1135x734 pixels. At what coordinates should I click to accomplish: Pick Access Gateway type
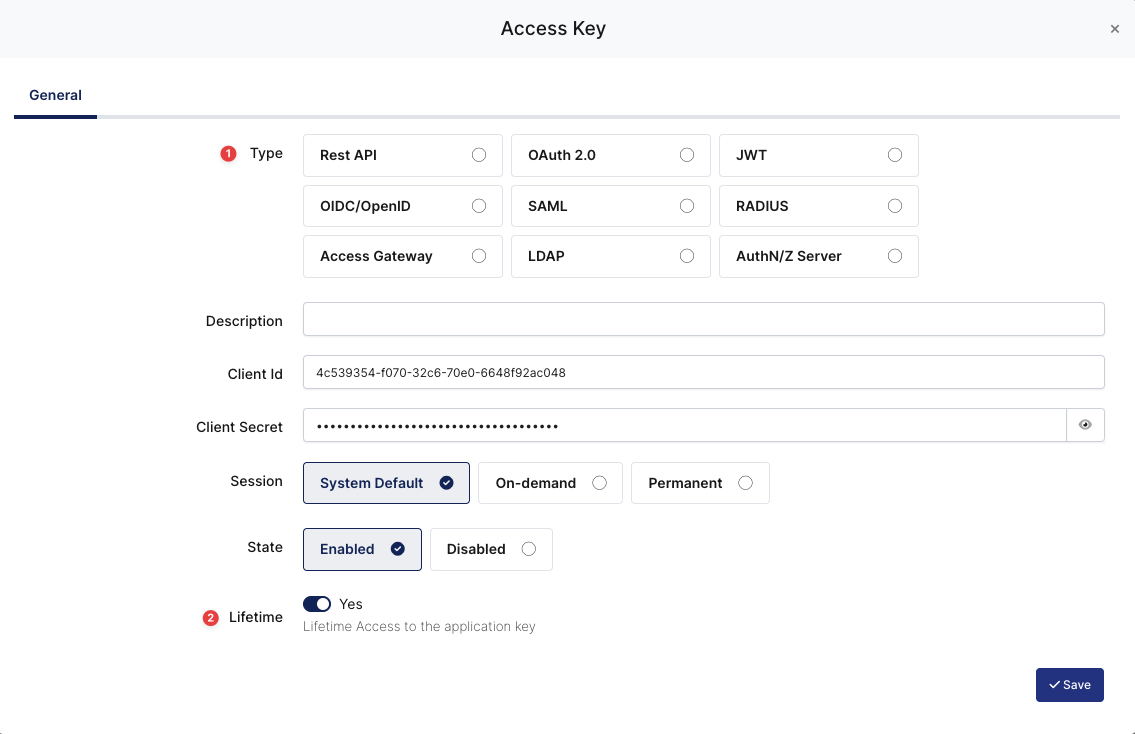(402, 256)
